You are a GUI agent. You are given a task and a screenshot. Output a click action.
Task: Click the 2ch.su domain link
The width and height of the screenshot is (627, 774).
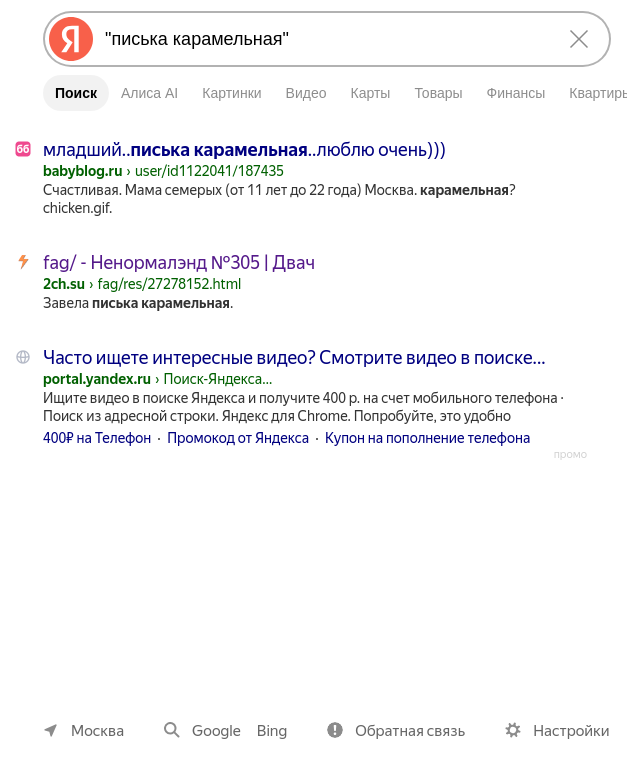(64, 284)
